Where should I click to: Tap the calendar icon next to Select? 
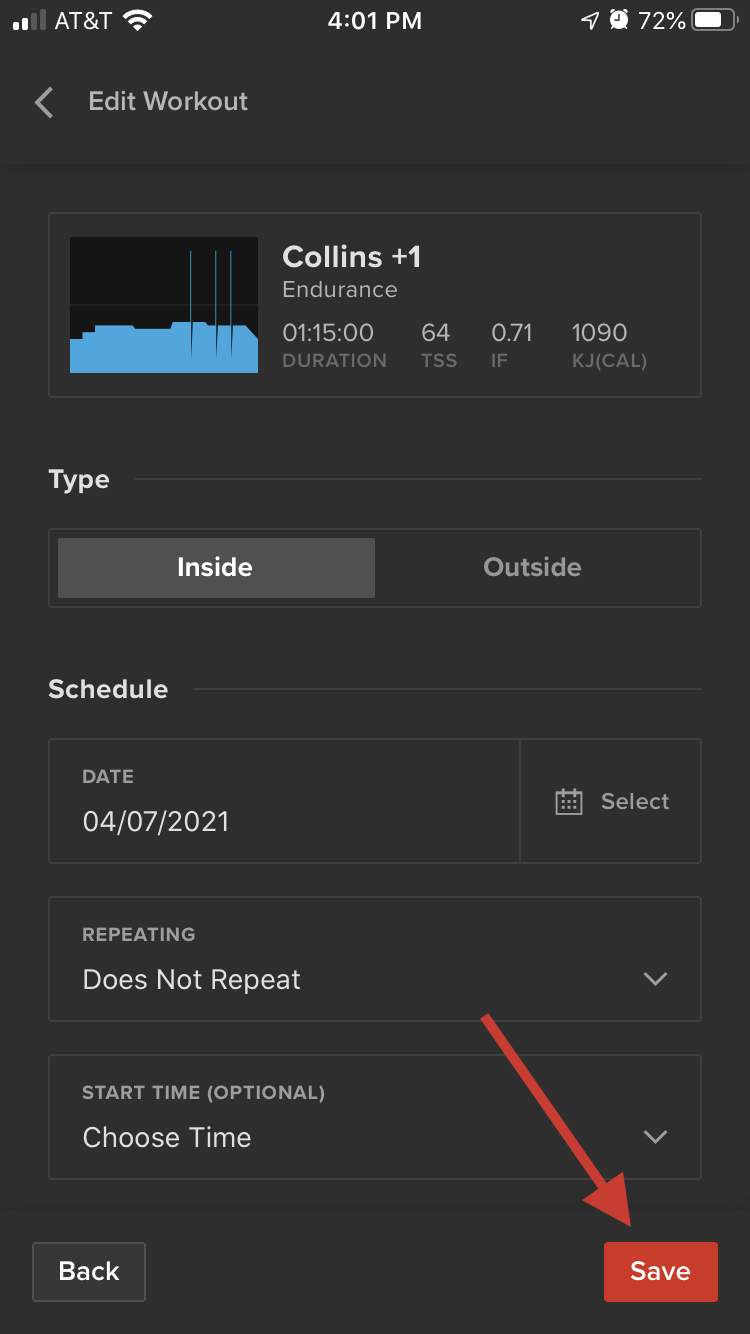click(568, 802)
